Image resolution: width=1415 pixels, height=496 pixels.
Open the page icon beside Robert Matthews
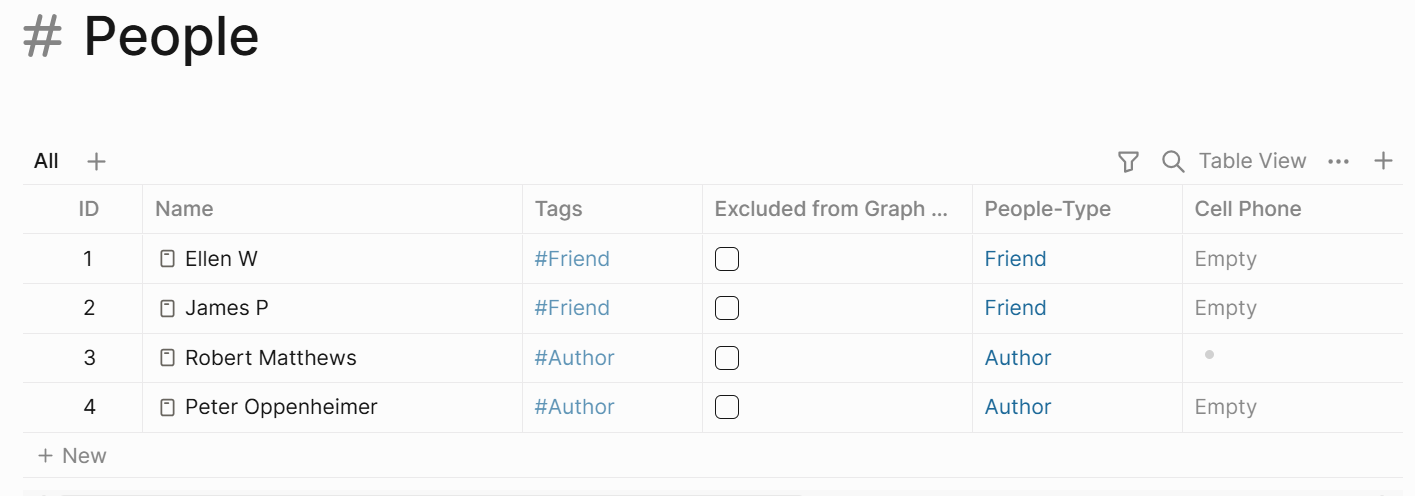[x=168, y=358]
